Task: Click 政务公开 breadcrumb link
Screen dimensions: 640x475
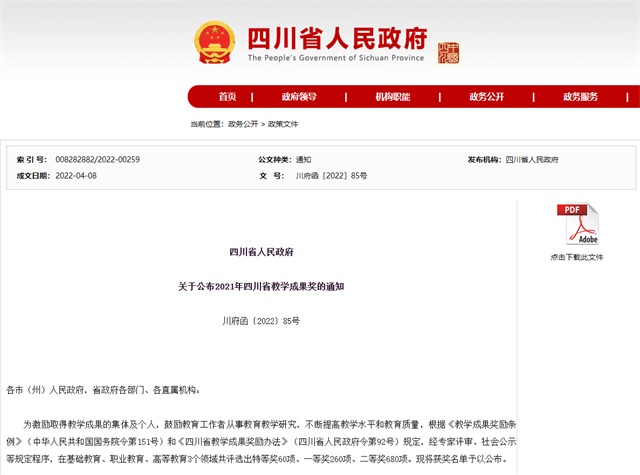Action: coord(243,124)
